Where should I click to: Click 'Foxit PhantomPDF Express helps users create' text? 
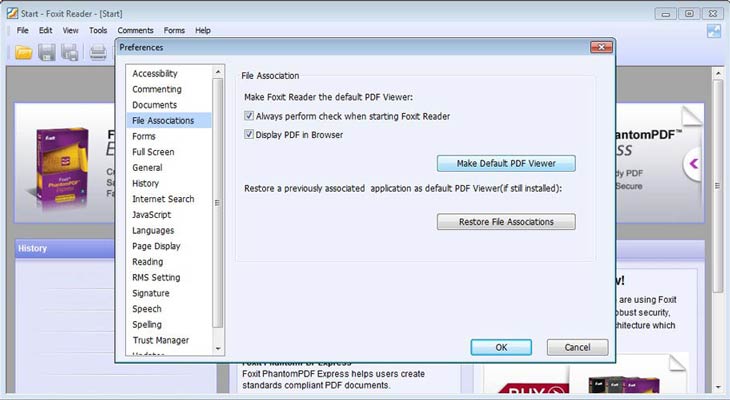point(333,373)
